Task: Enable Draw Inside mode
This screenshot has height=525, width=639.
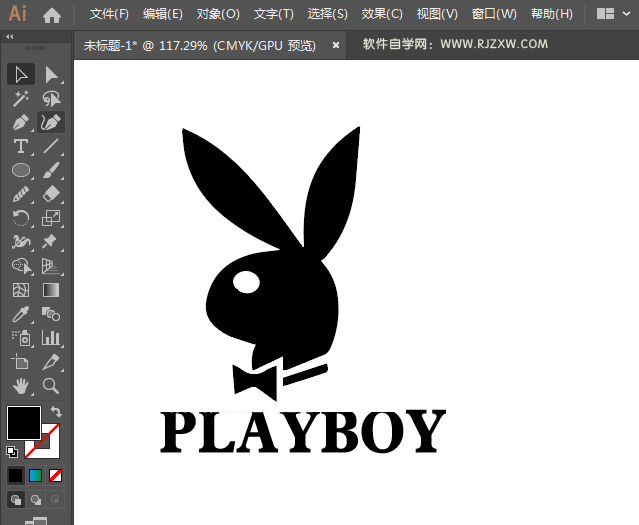Action: (55, 499)
